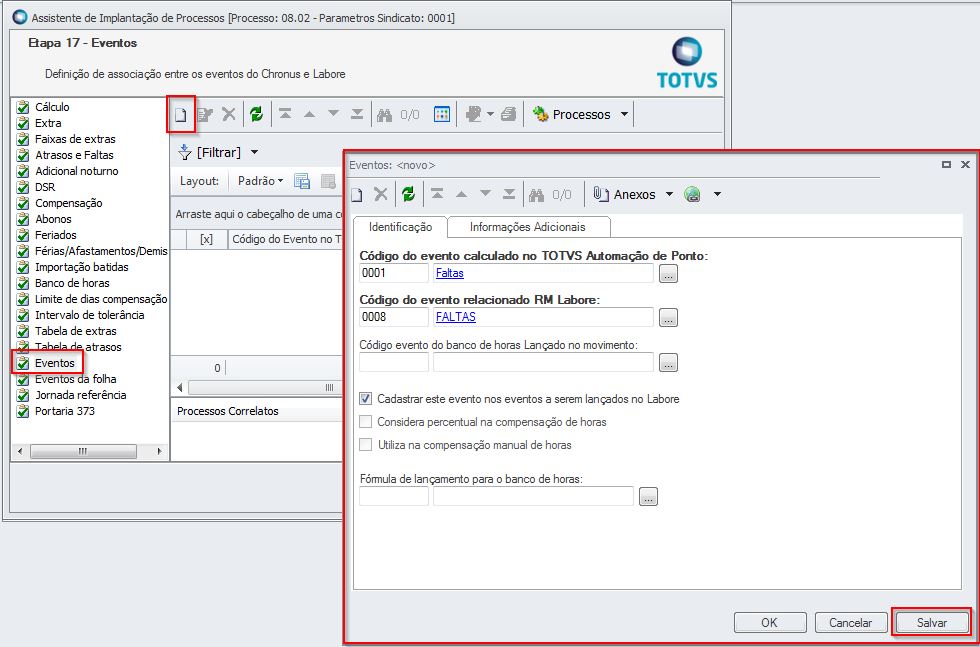Viewport: 980px width, 647px height.
Task: Select Adicional noturno step
Action: 76,171
